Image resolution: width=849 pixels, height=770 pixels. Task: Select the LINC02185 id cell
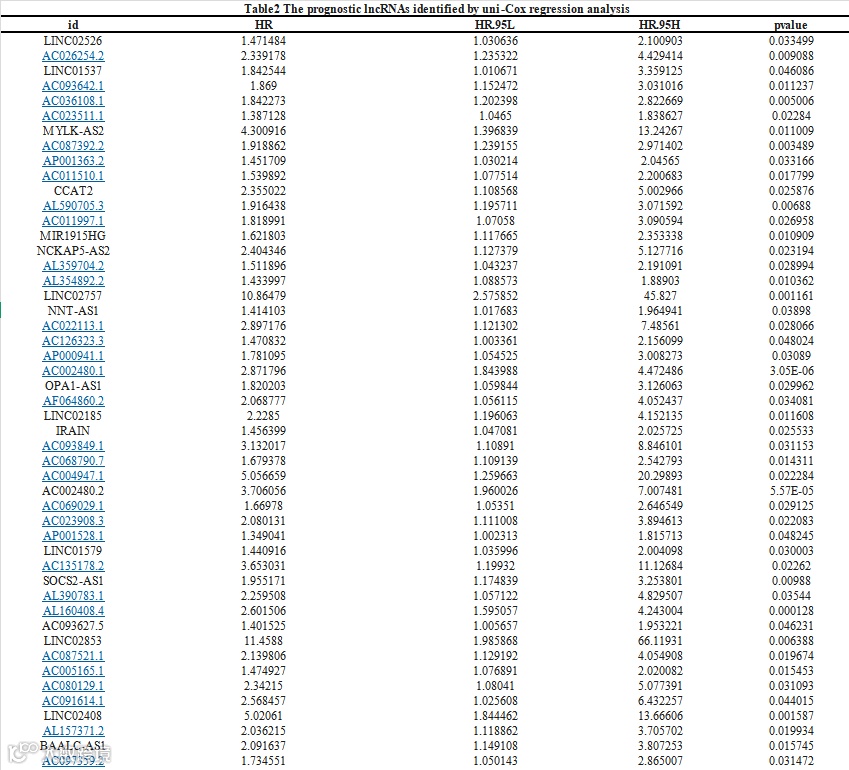(73, 416)
